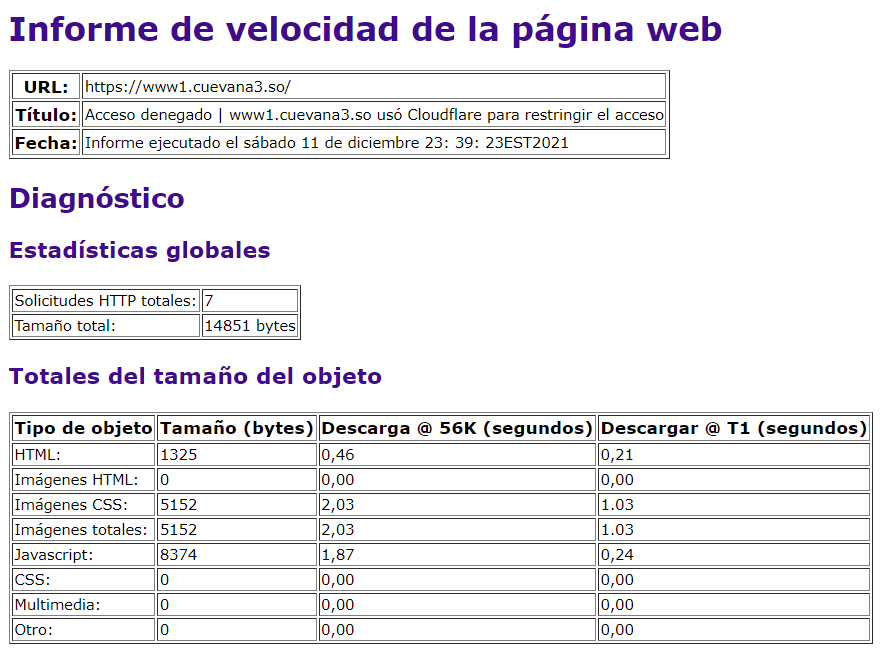The height and width of the screenshot is (671, 890).
Task: Select the cuevana3 URL text in the table
Action: 187,87
